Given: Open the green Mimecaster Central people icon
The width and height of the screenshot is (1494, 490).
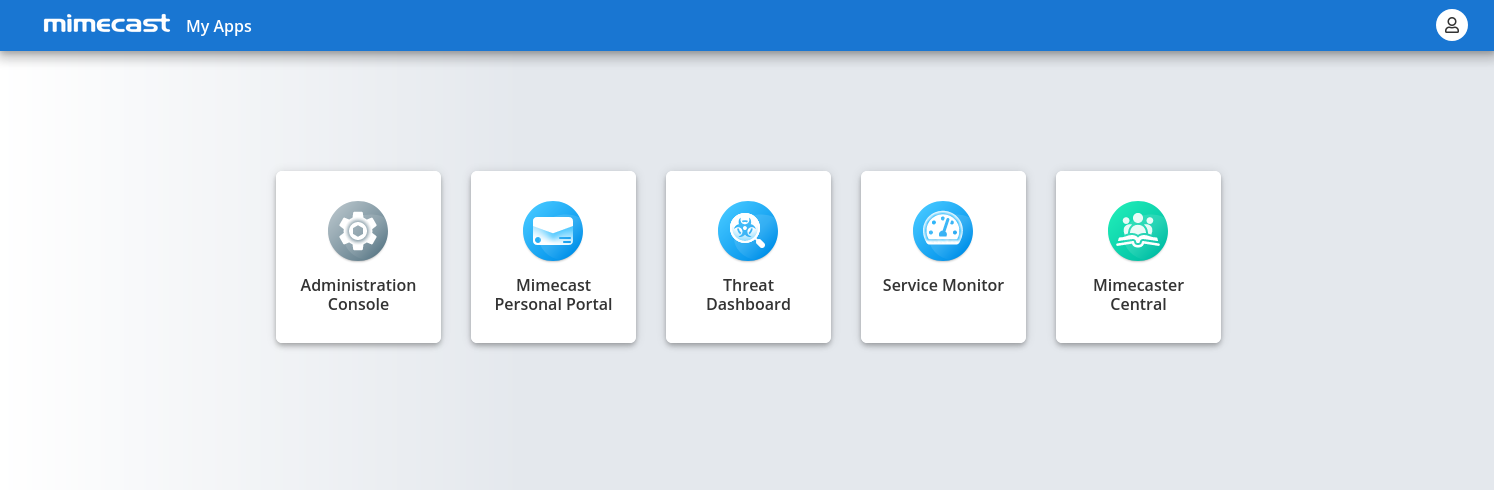Looking at the screenshot, I should click(x=1138, y=232).
